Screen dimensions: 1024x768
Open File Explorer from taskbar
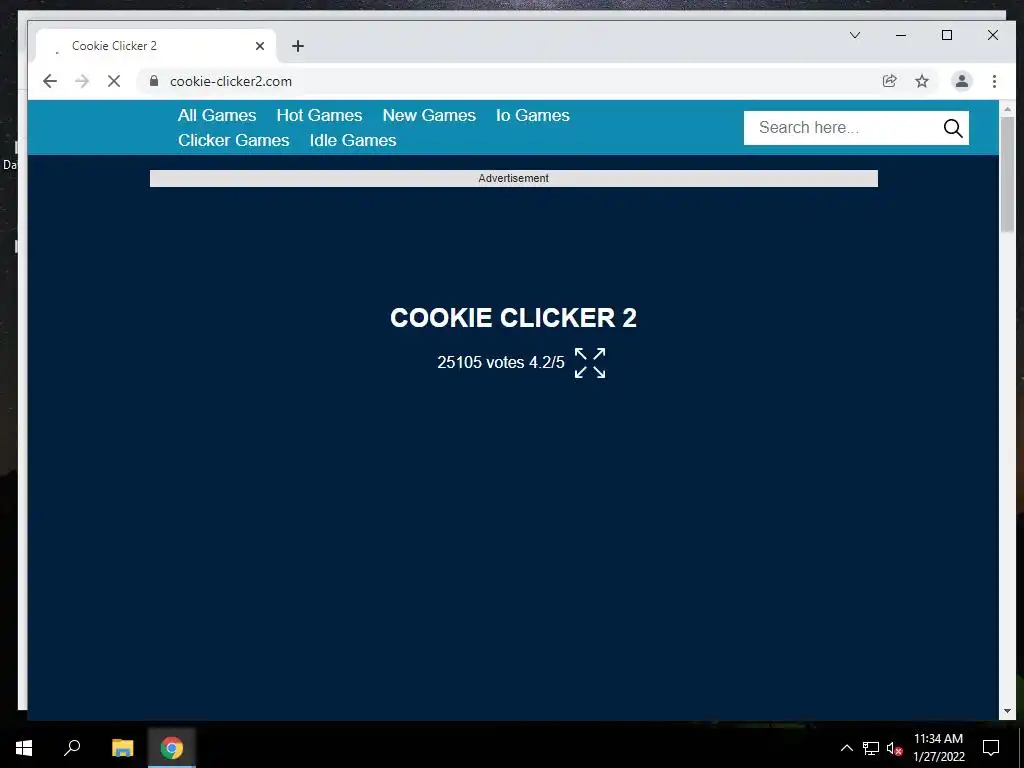[123, 748]
